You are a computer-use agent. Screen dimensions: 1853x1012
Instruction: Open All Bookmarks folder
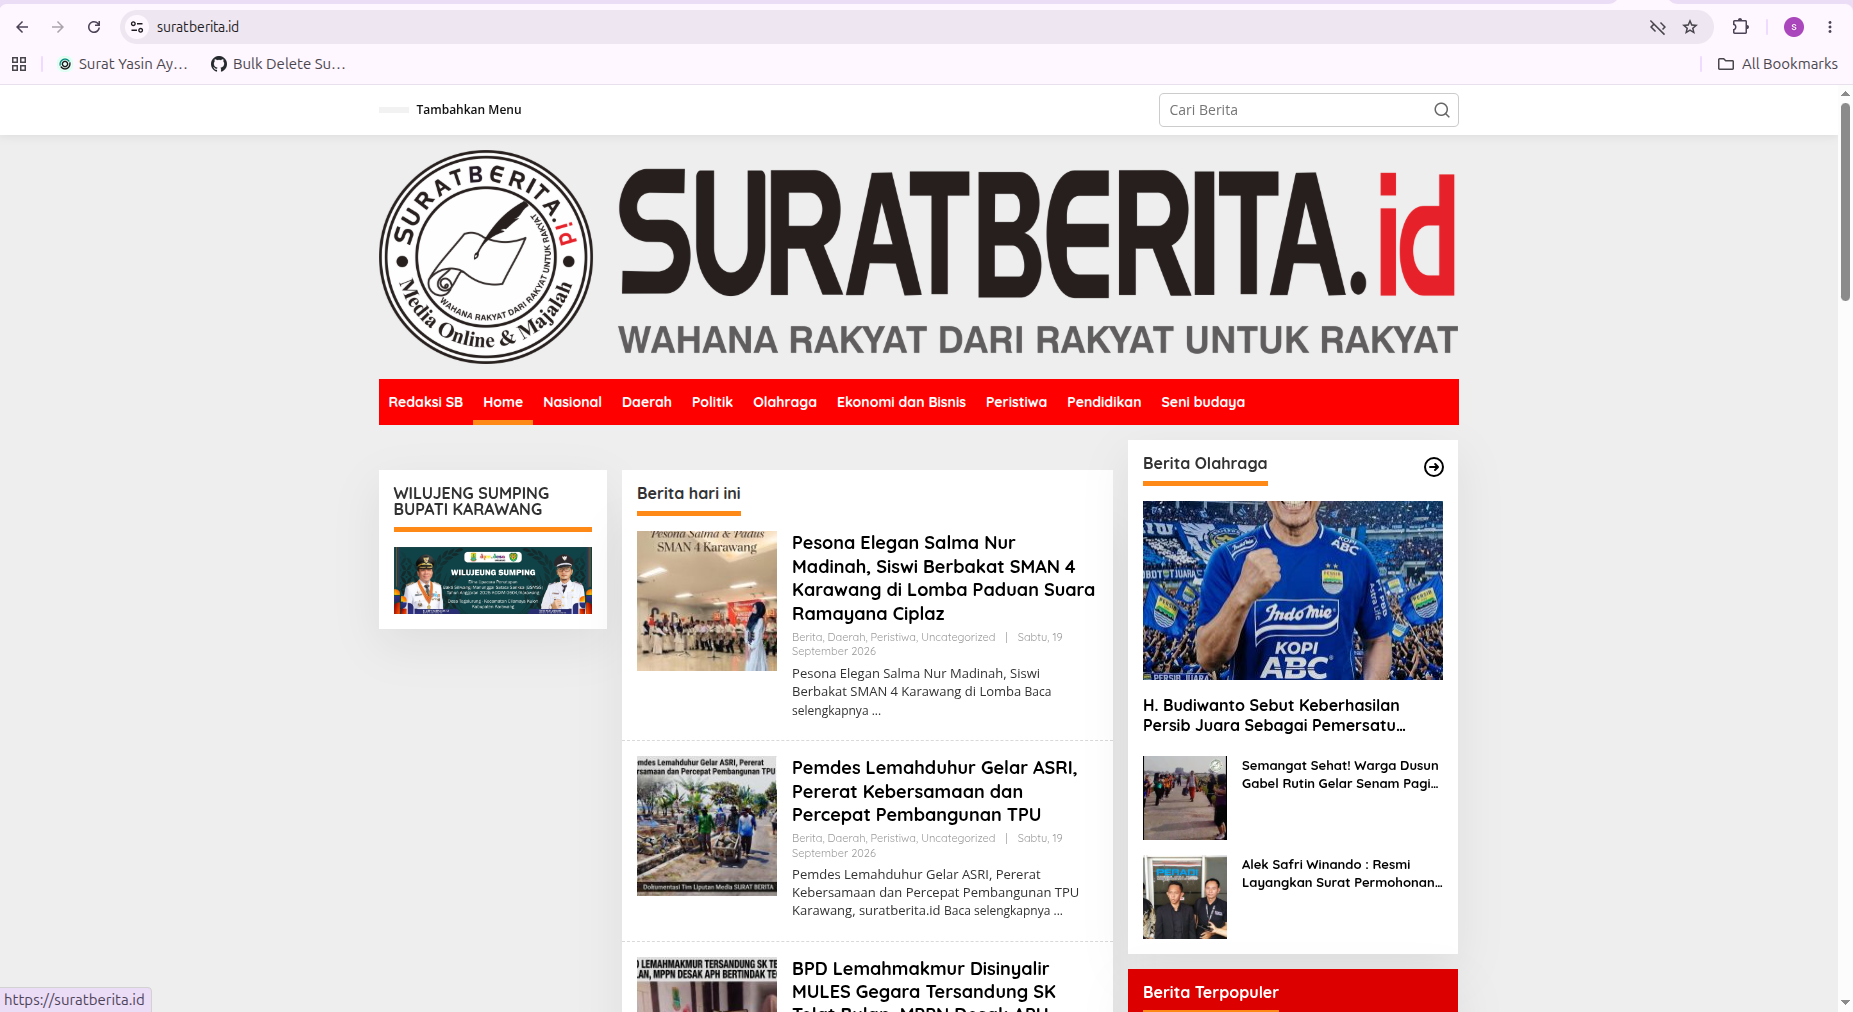coord(1777,64)
